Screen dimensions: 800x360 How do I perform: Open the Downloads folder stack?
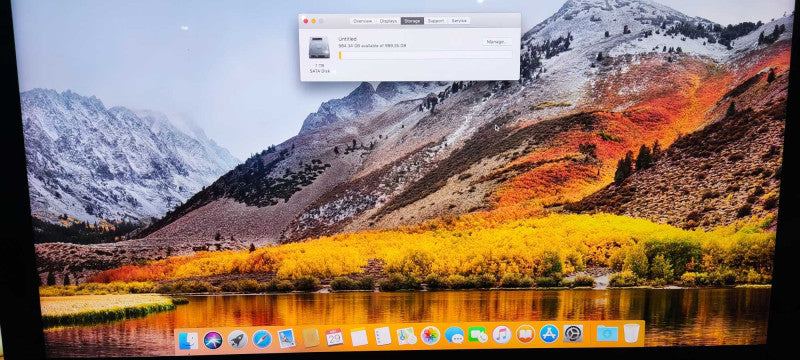[607, 333]
